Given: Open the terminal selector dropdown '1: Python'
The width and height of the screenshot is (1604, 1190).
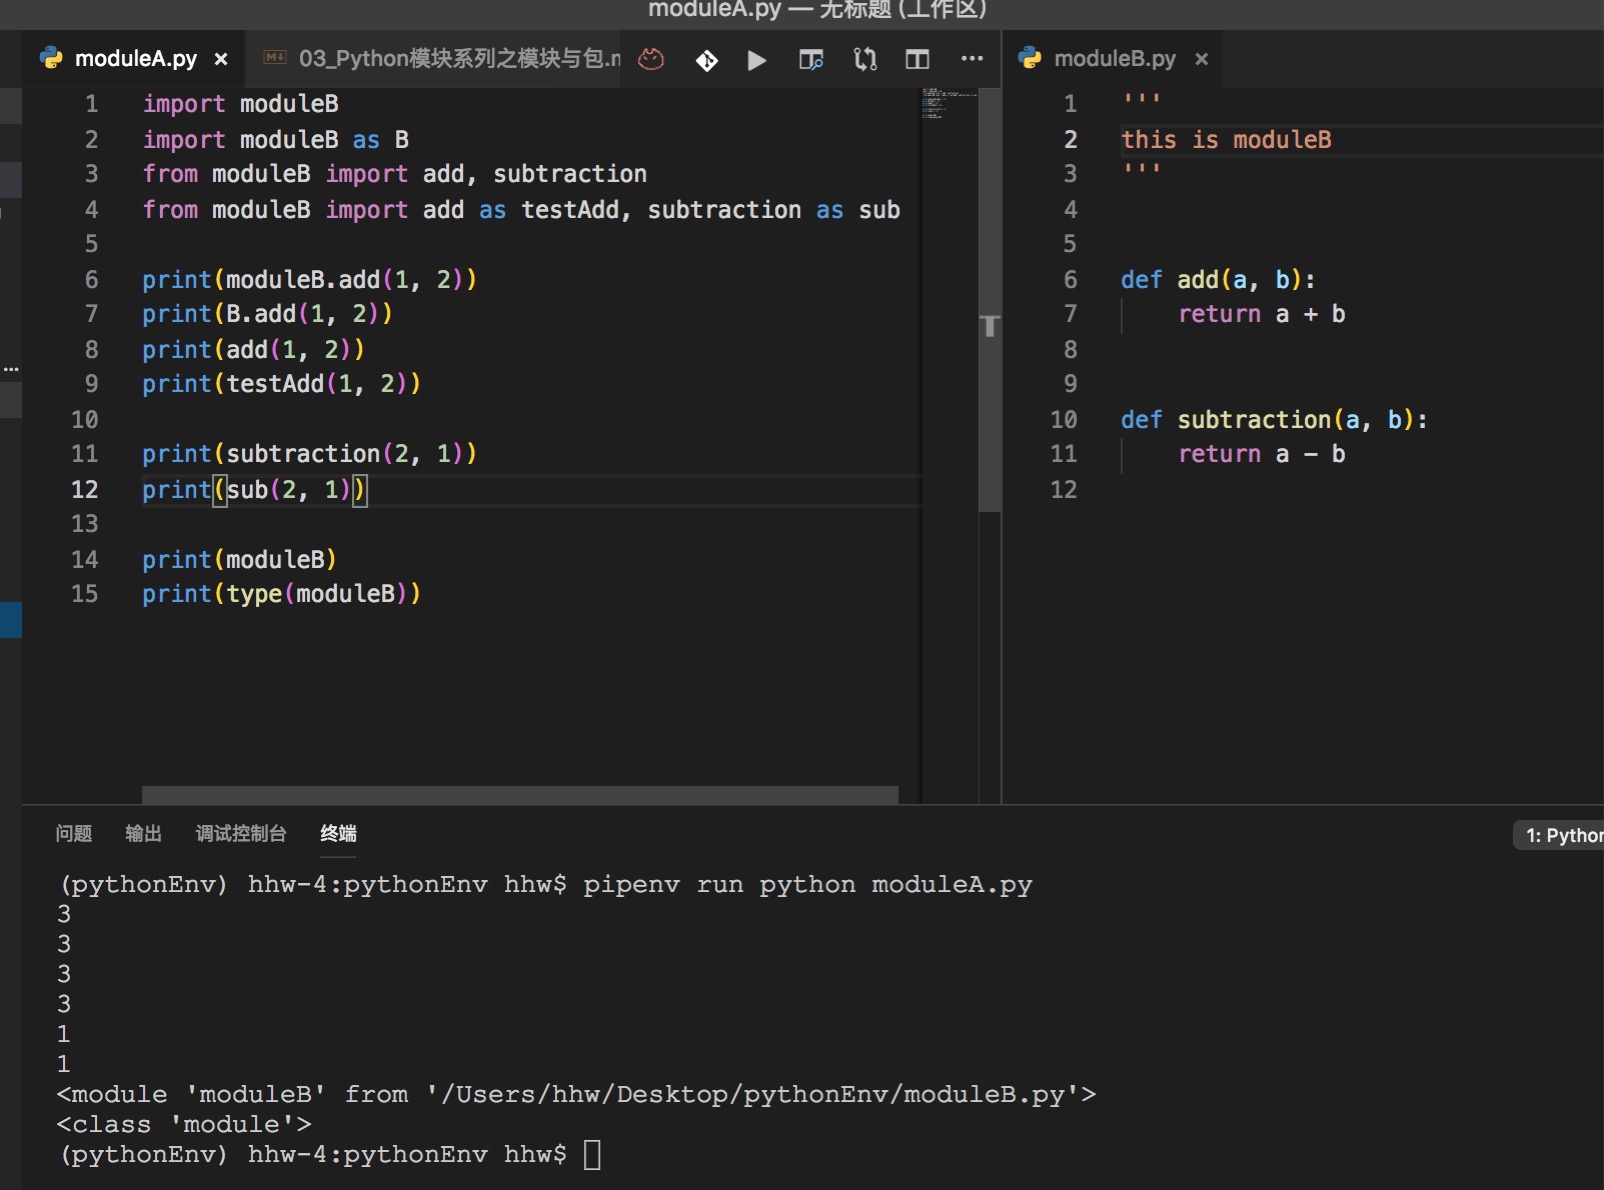Looking at the screenshot, I should click(x=1562, y=836).
